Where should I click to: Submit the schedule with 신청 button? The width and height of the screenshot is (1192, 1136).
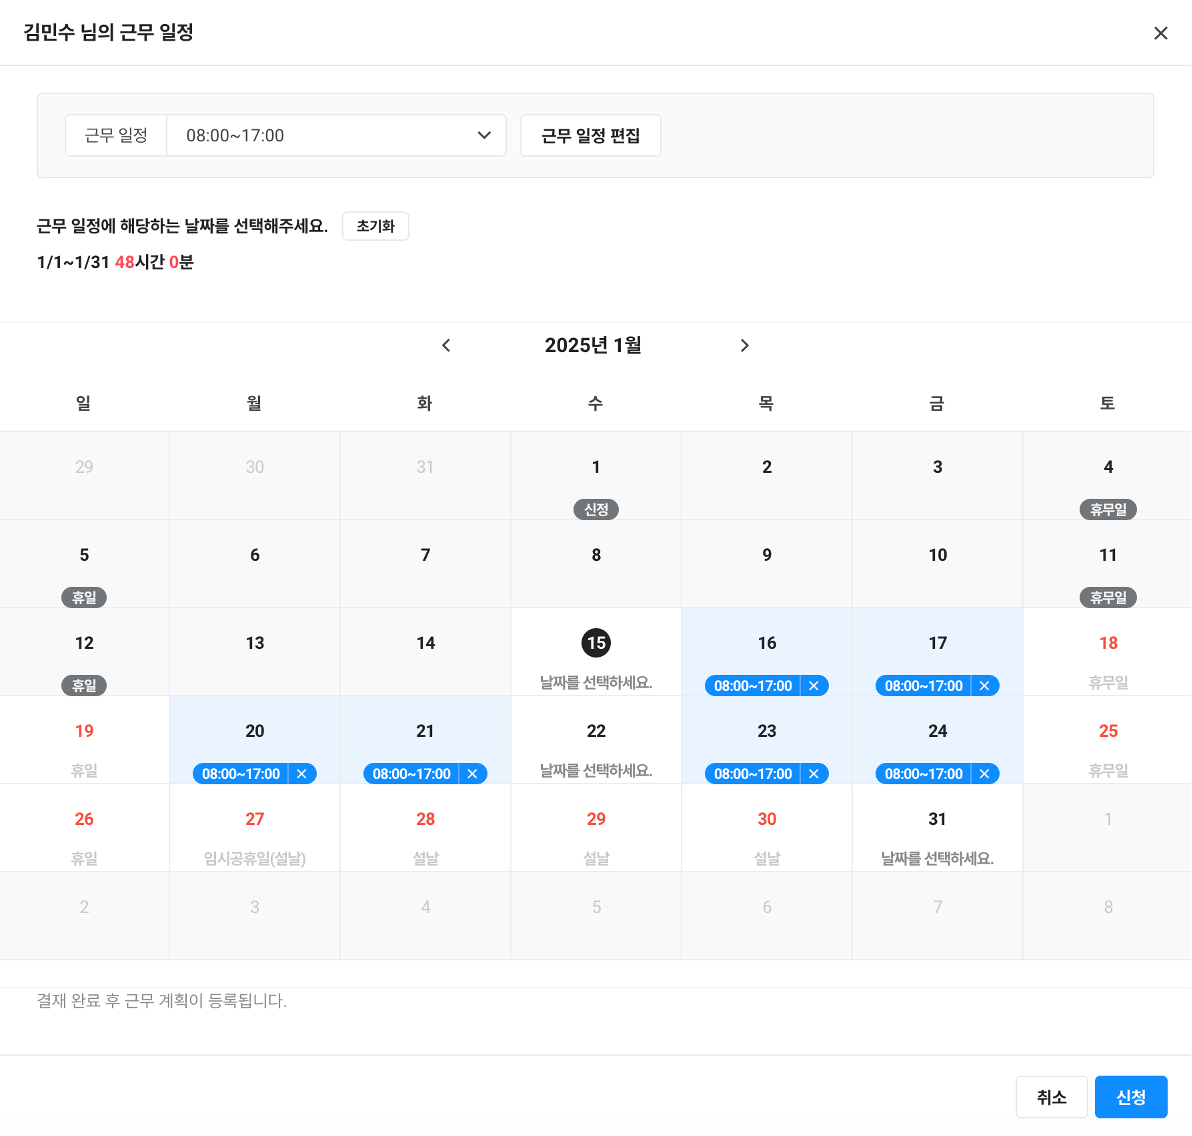click(1130, 1097)
